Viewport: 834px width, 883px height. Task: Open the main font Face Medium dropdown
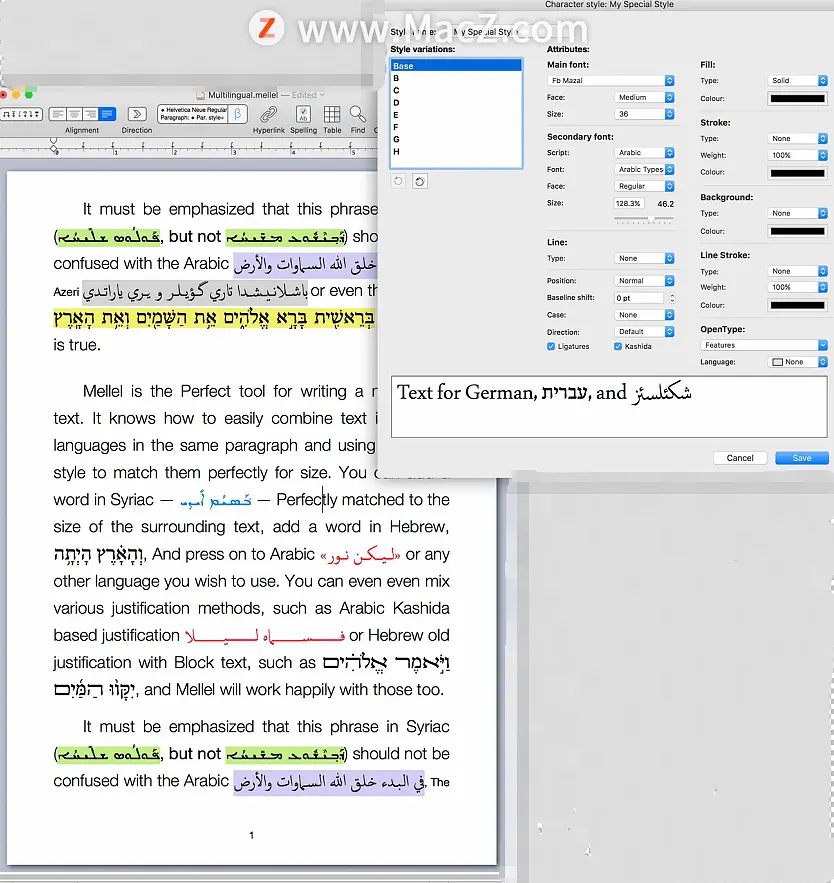pos(644,97)
